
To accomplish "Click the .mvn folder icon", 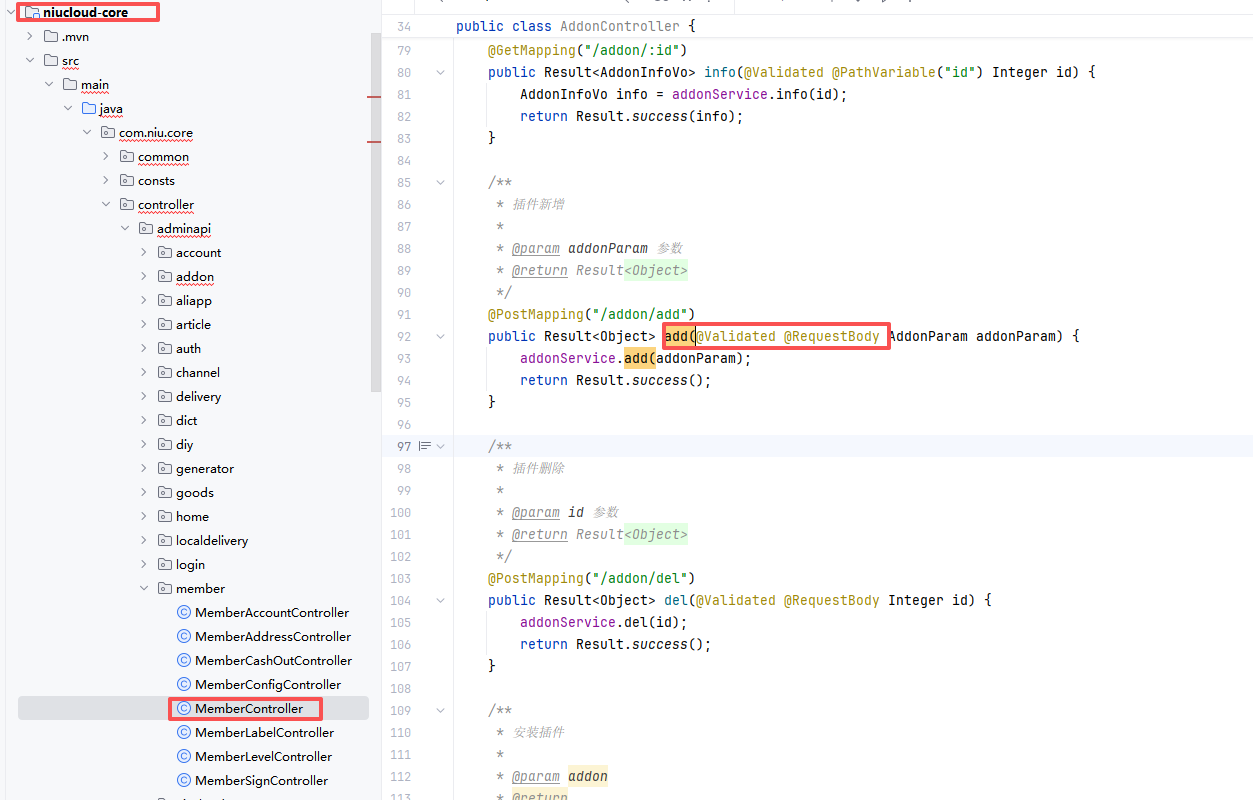I will (x=51, y=37).
